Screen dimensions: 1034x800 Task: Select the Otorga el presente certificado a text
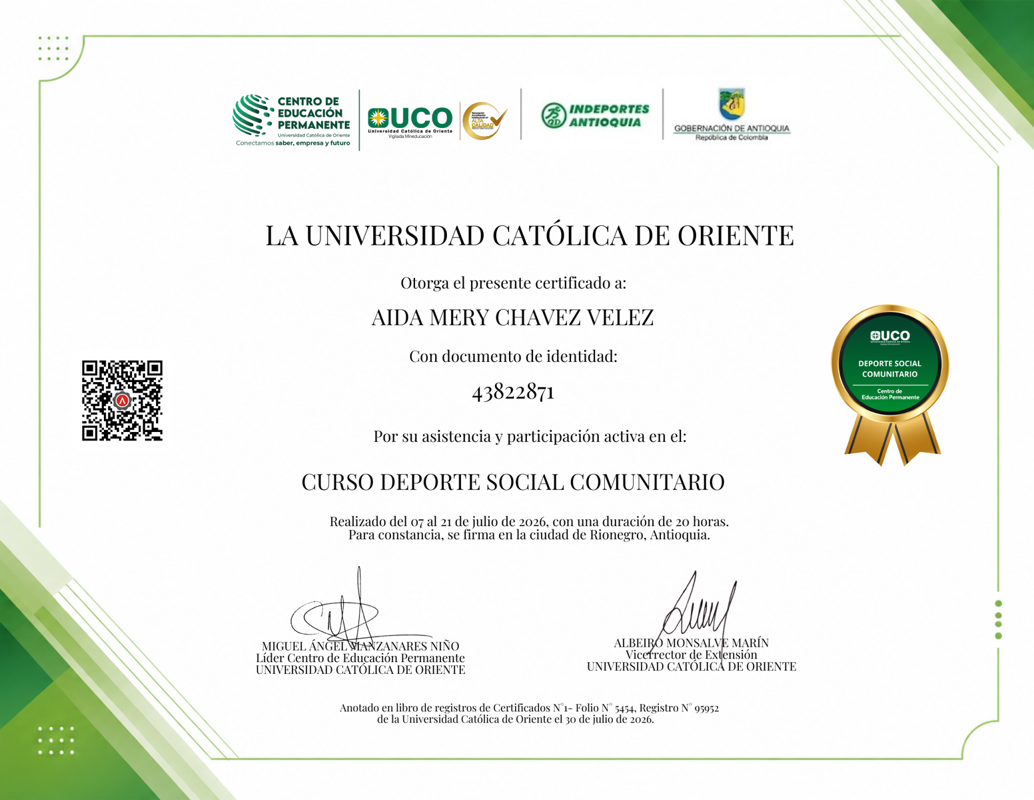click(x=513, y=284)
